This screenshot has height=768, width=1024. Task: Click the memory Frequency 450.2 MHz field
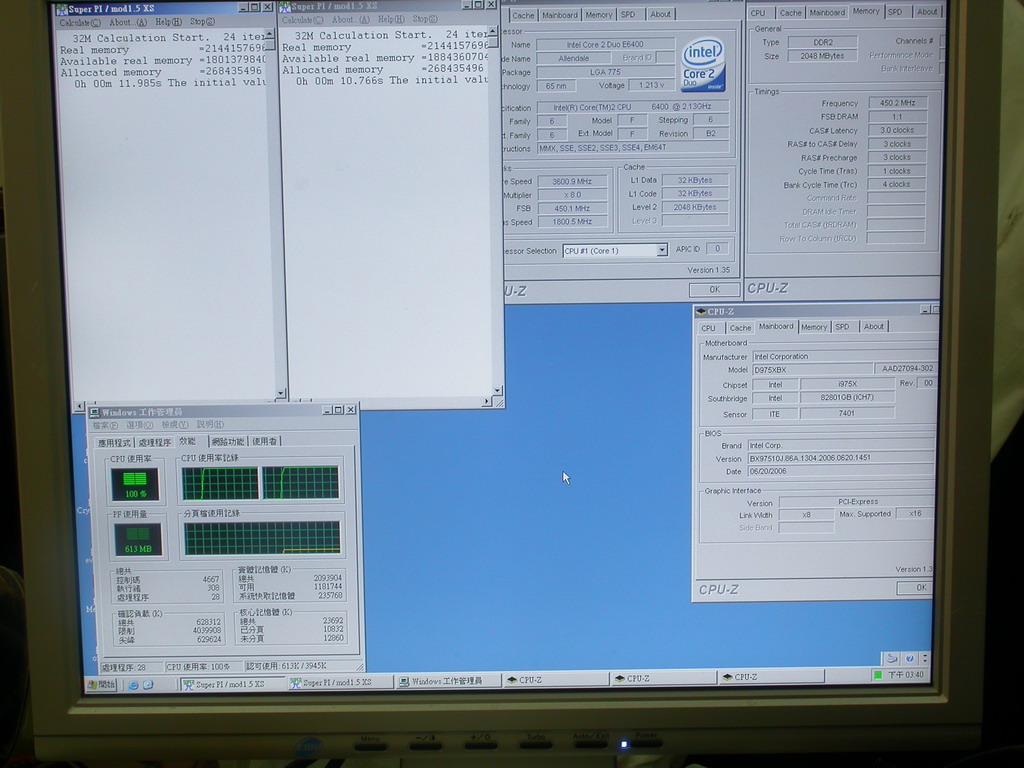point(897,103)
